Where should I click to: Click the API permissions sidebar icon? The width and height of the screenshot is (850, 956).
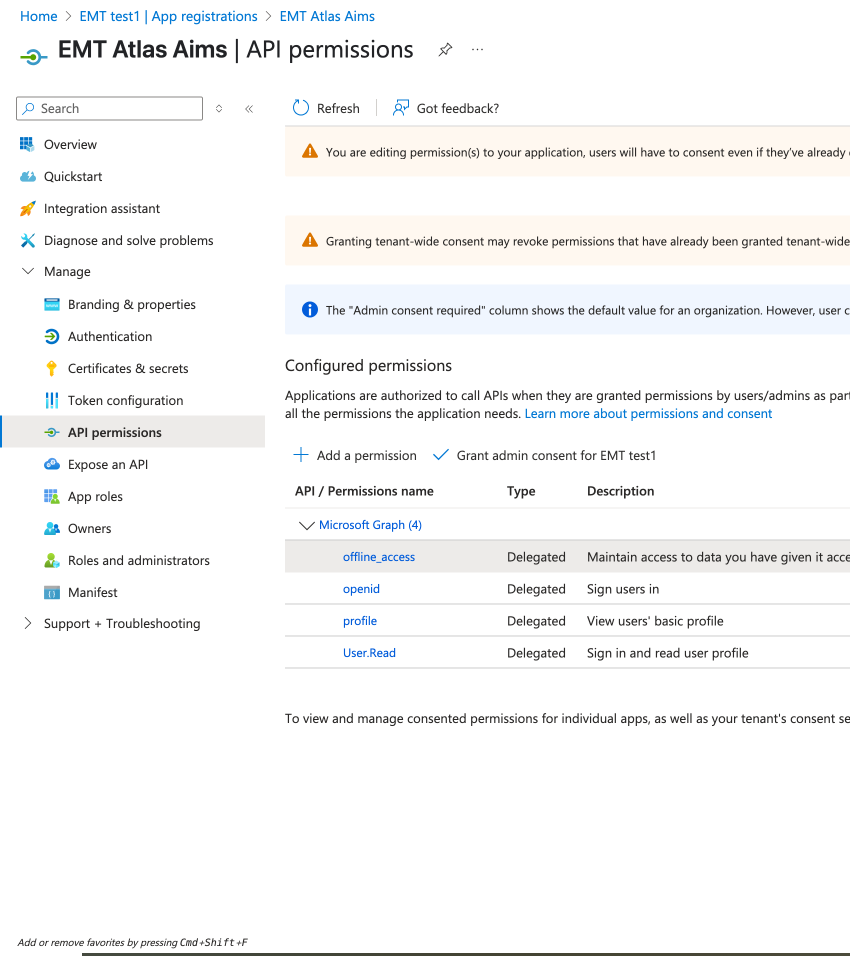52,432
